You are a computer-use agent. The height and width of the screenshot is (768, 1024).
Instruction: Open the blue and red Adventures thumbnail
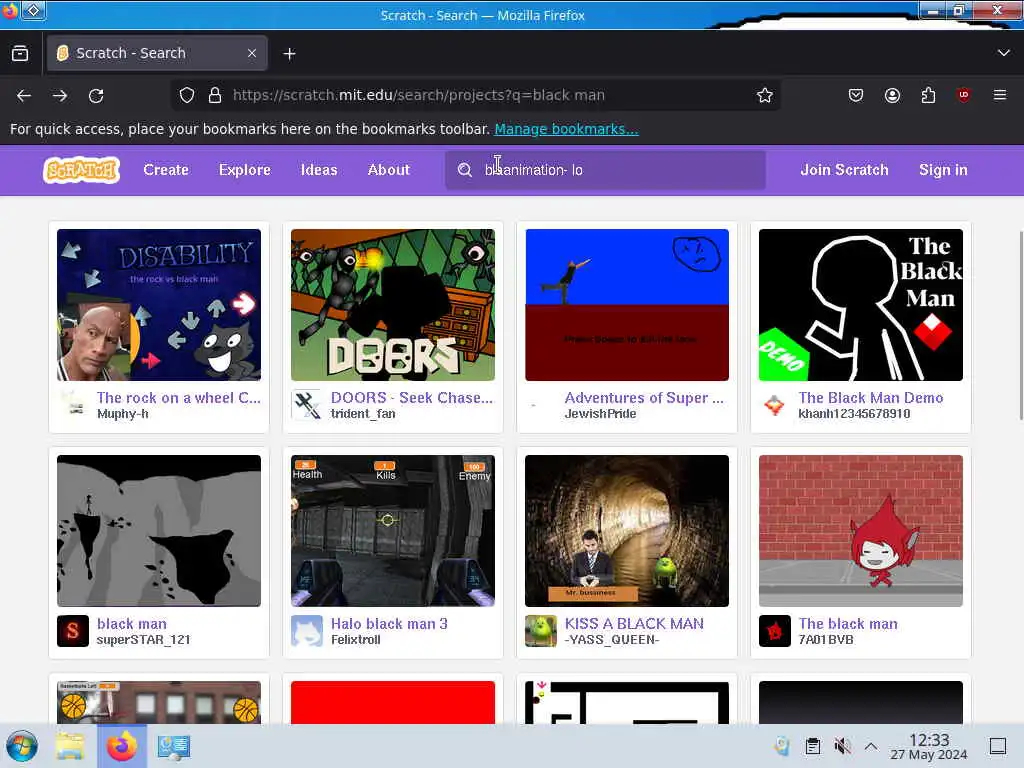tap(627, 304)
